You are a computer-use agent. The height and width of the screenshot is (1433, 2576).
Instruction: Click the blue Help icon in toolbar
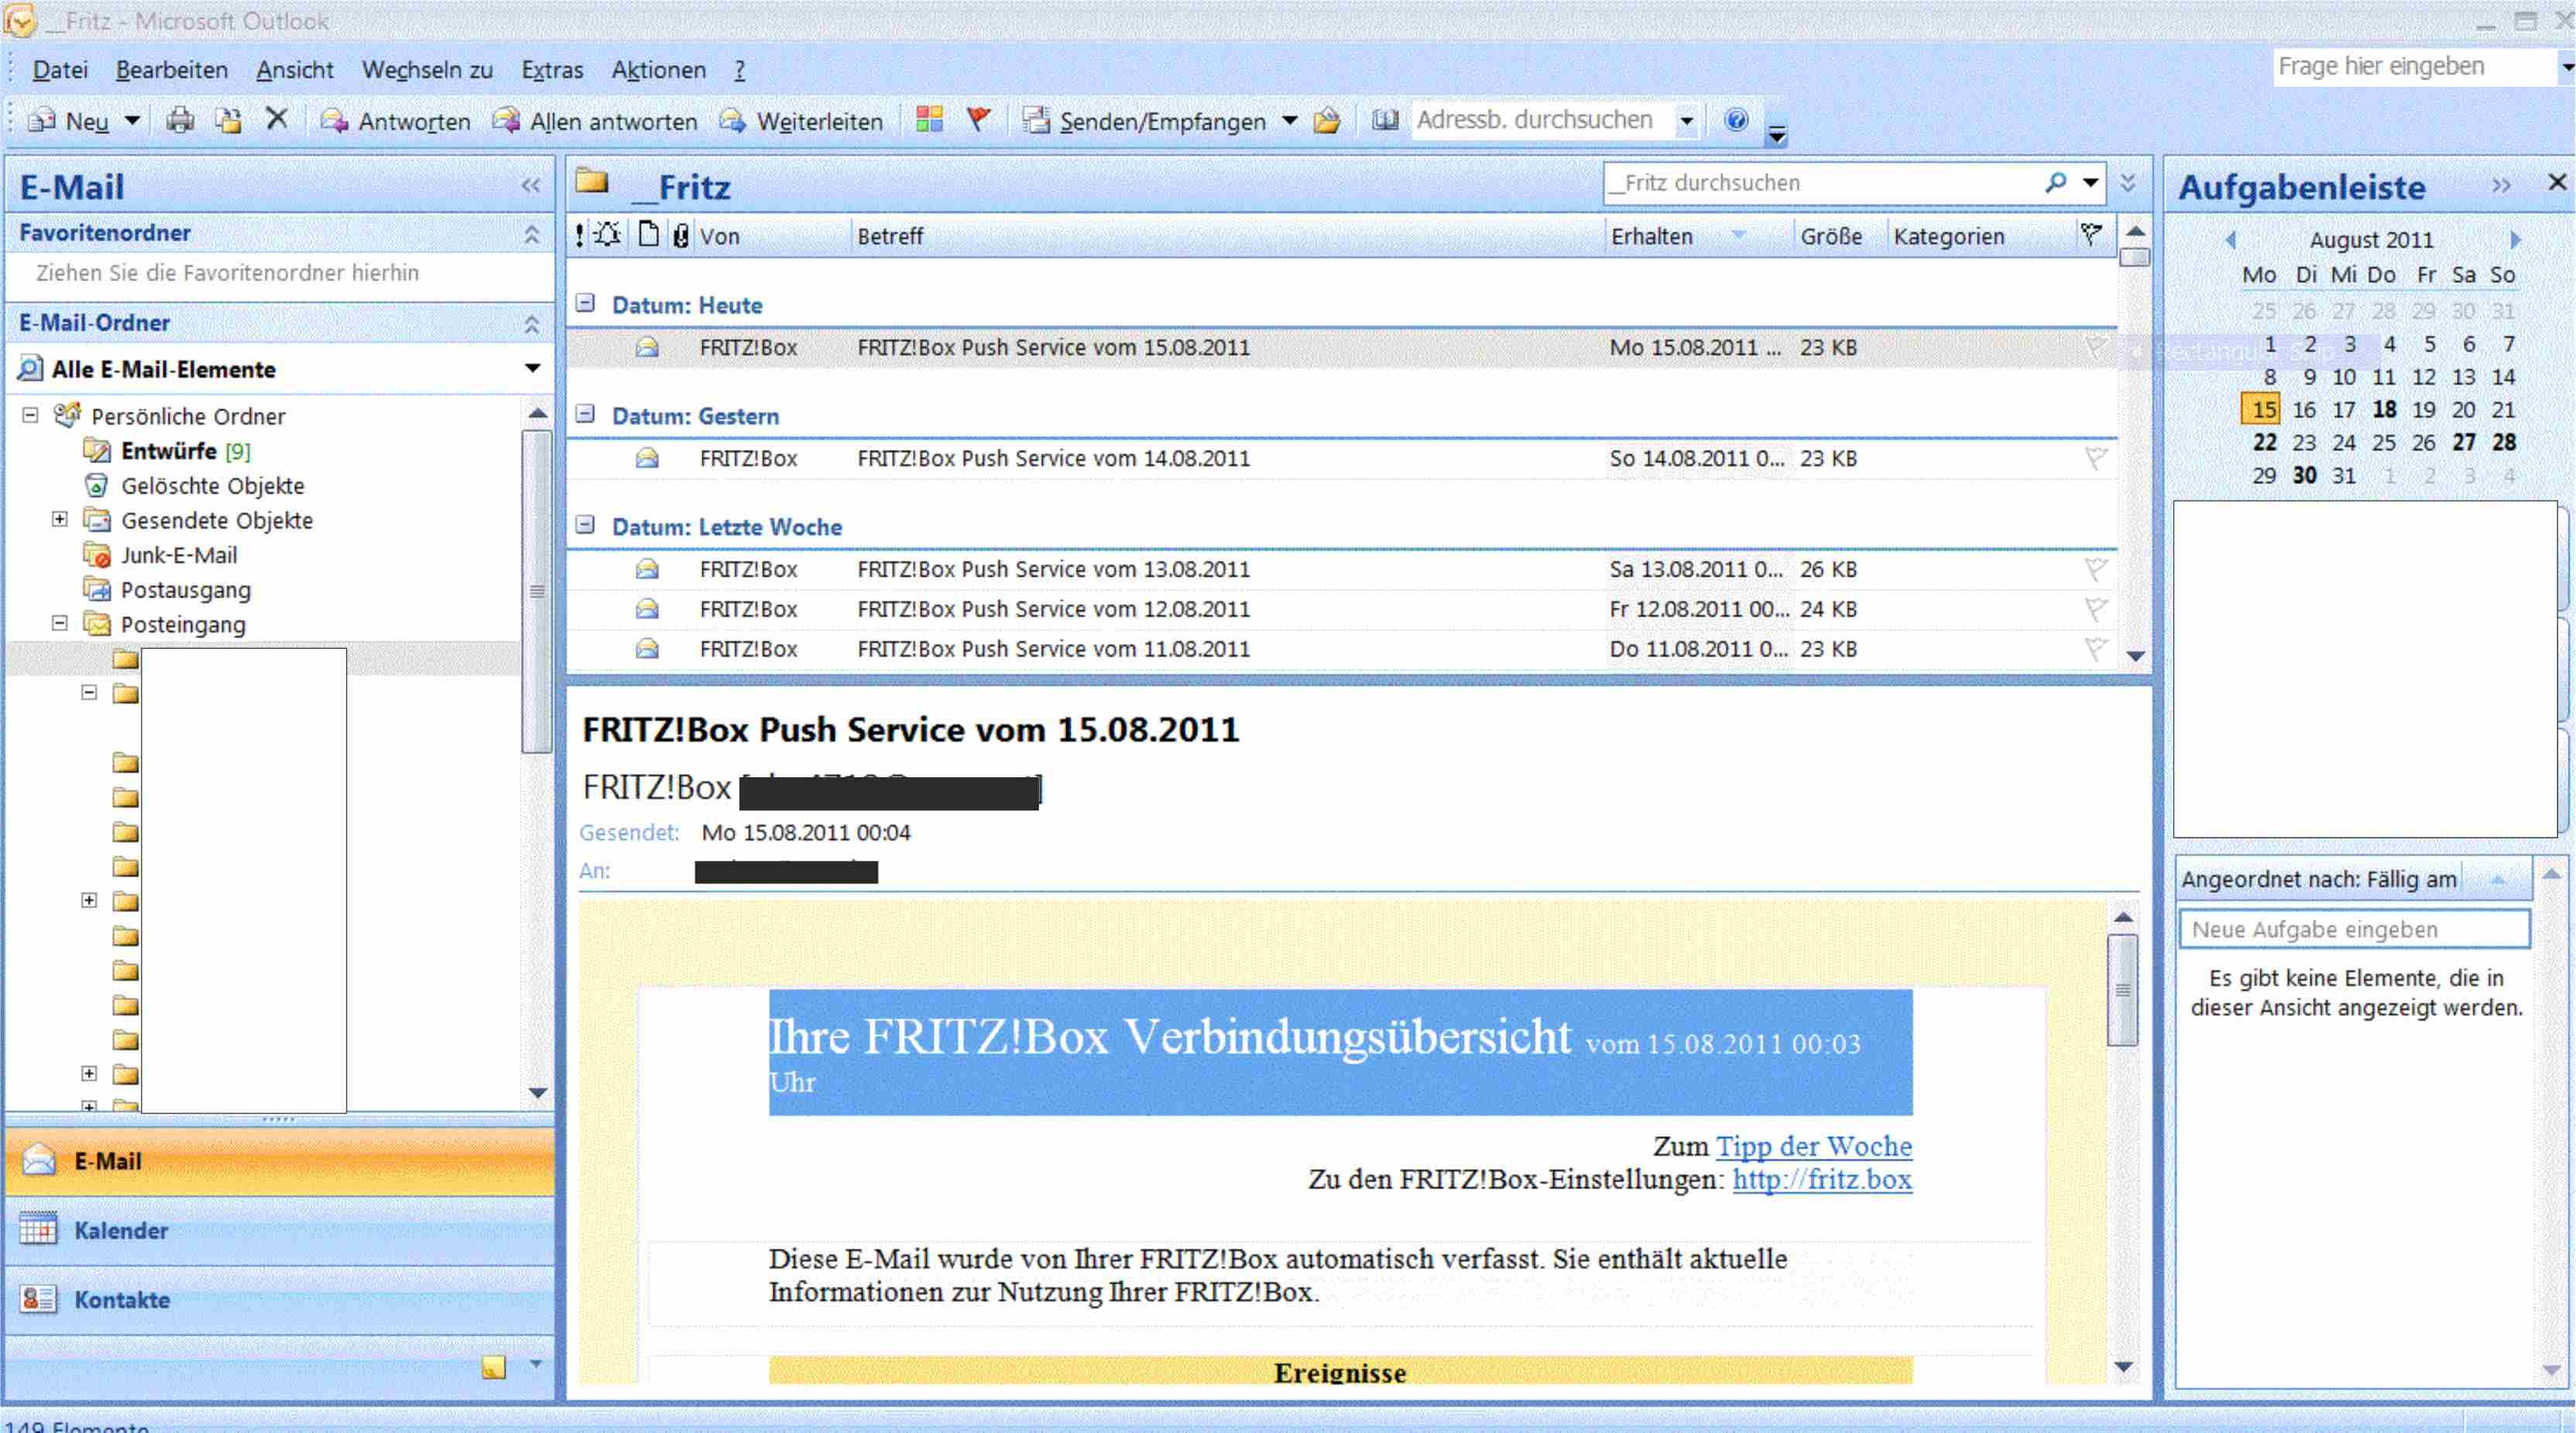(x=1736, y=120)
